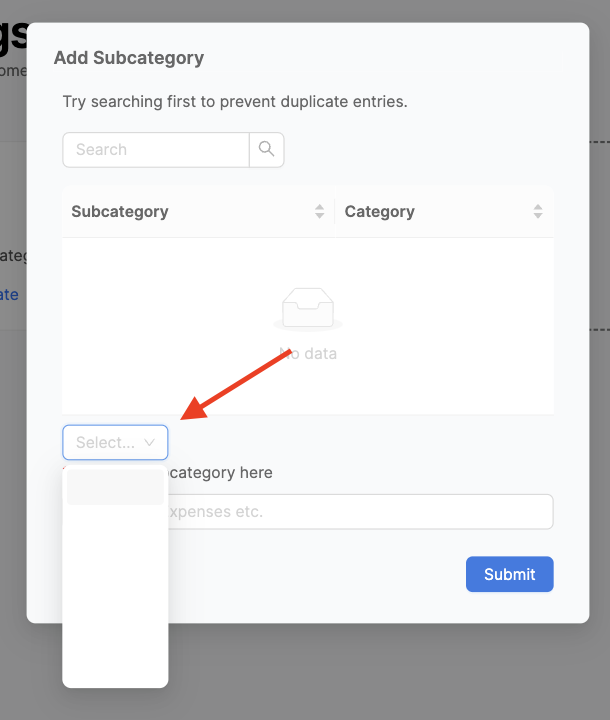Focus the subcategory name input with expenses placeholder
The image size is (610, 720).
(x=360, y=512)
